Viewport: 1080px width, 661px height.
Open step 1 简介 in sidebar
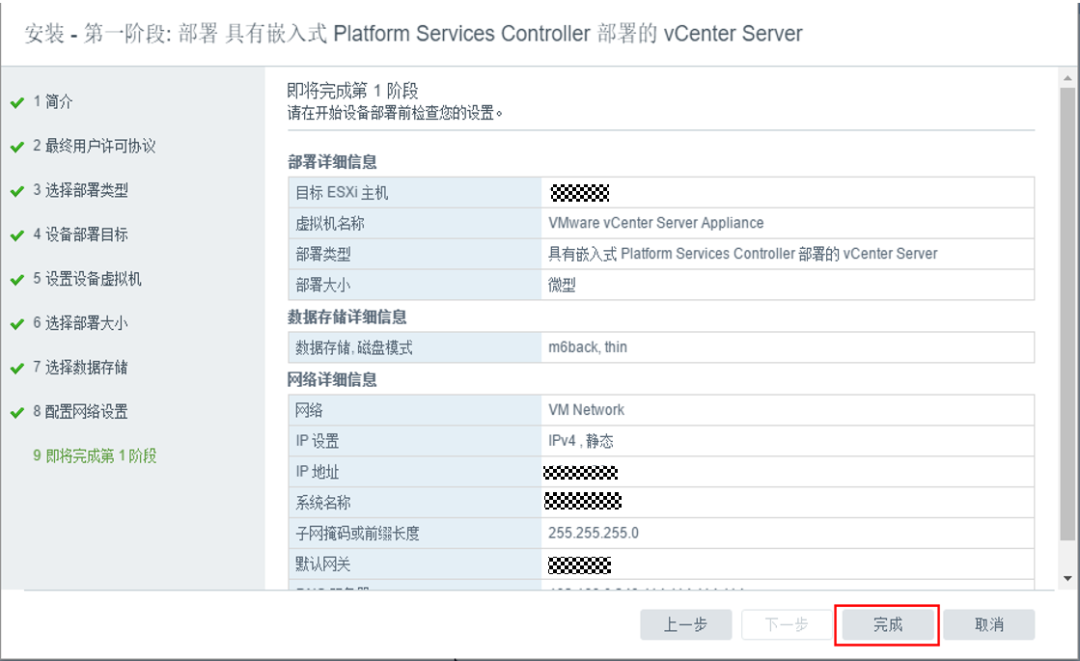pos(53,102)
